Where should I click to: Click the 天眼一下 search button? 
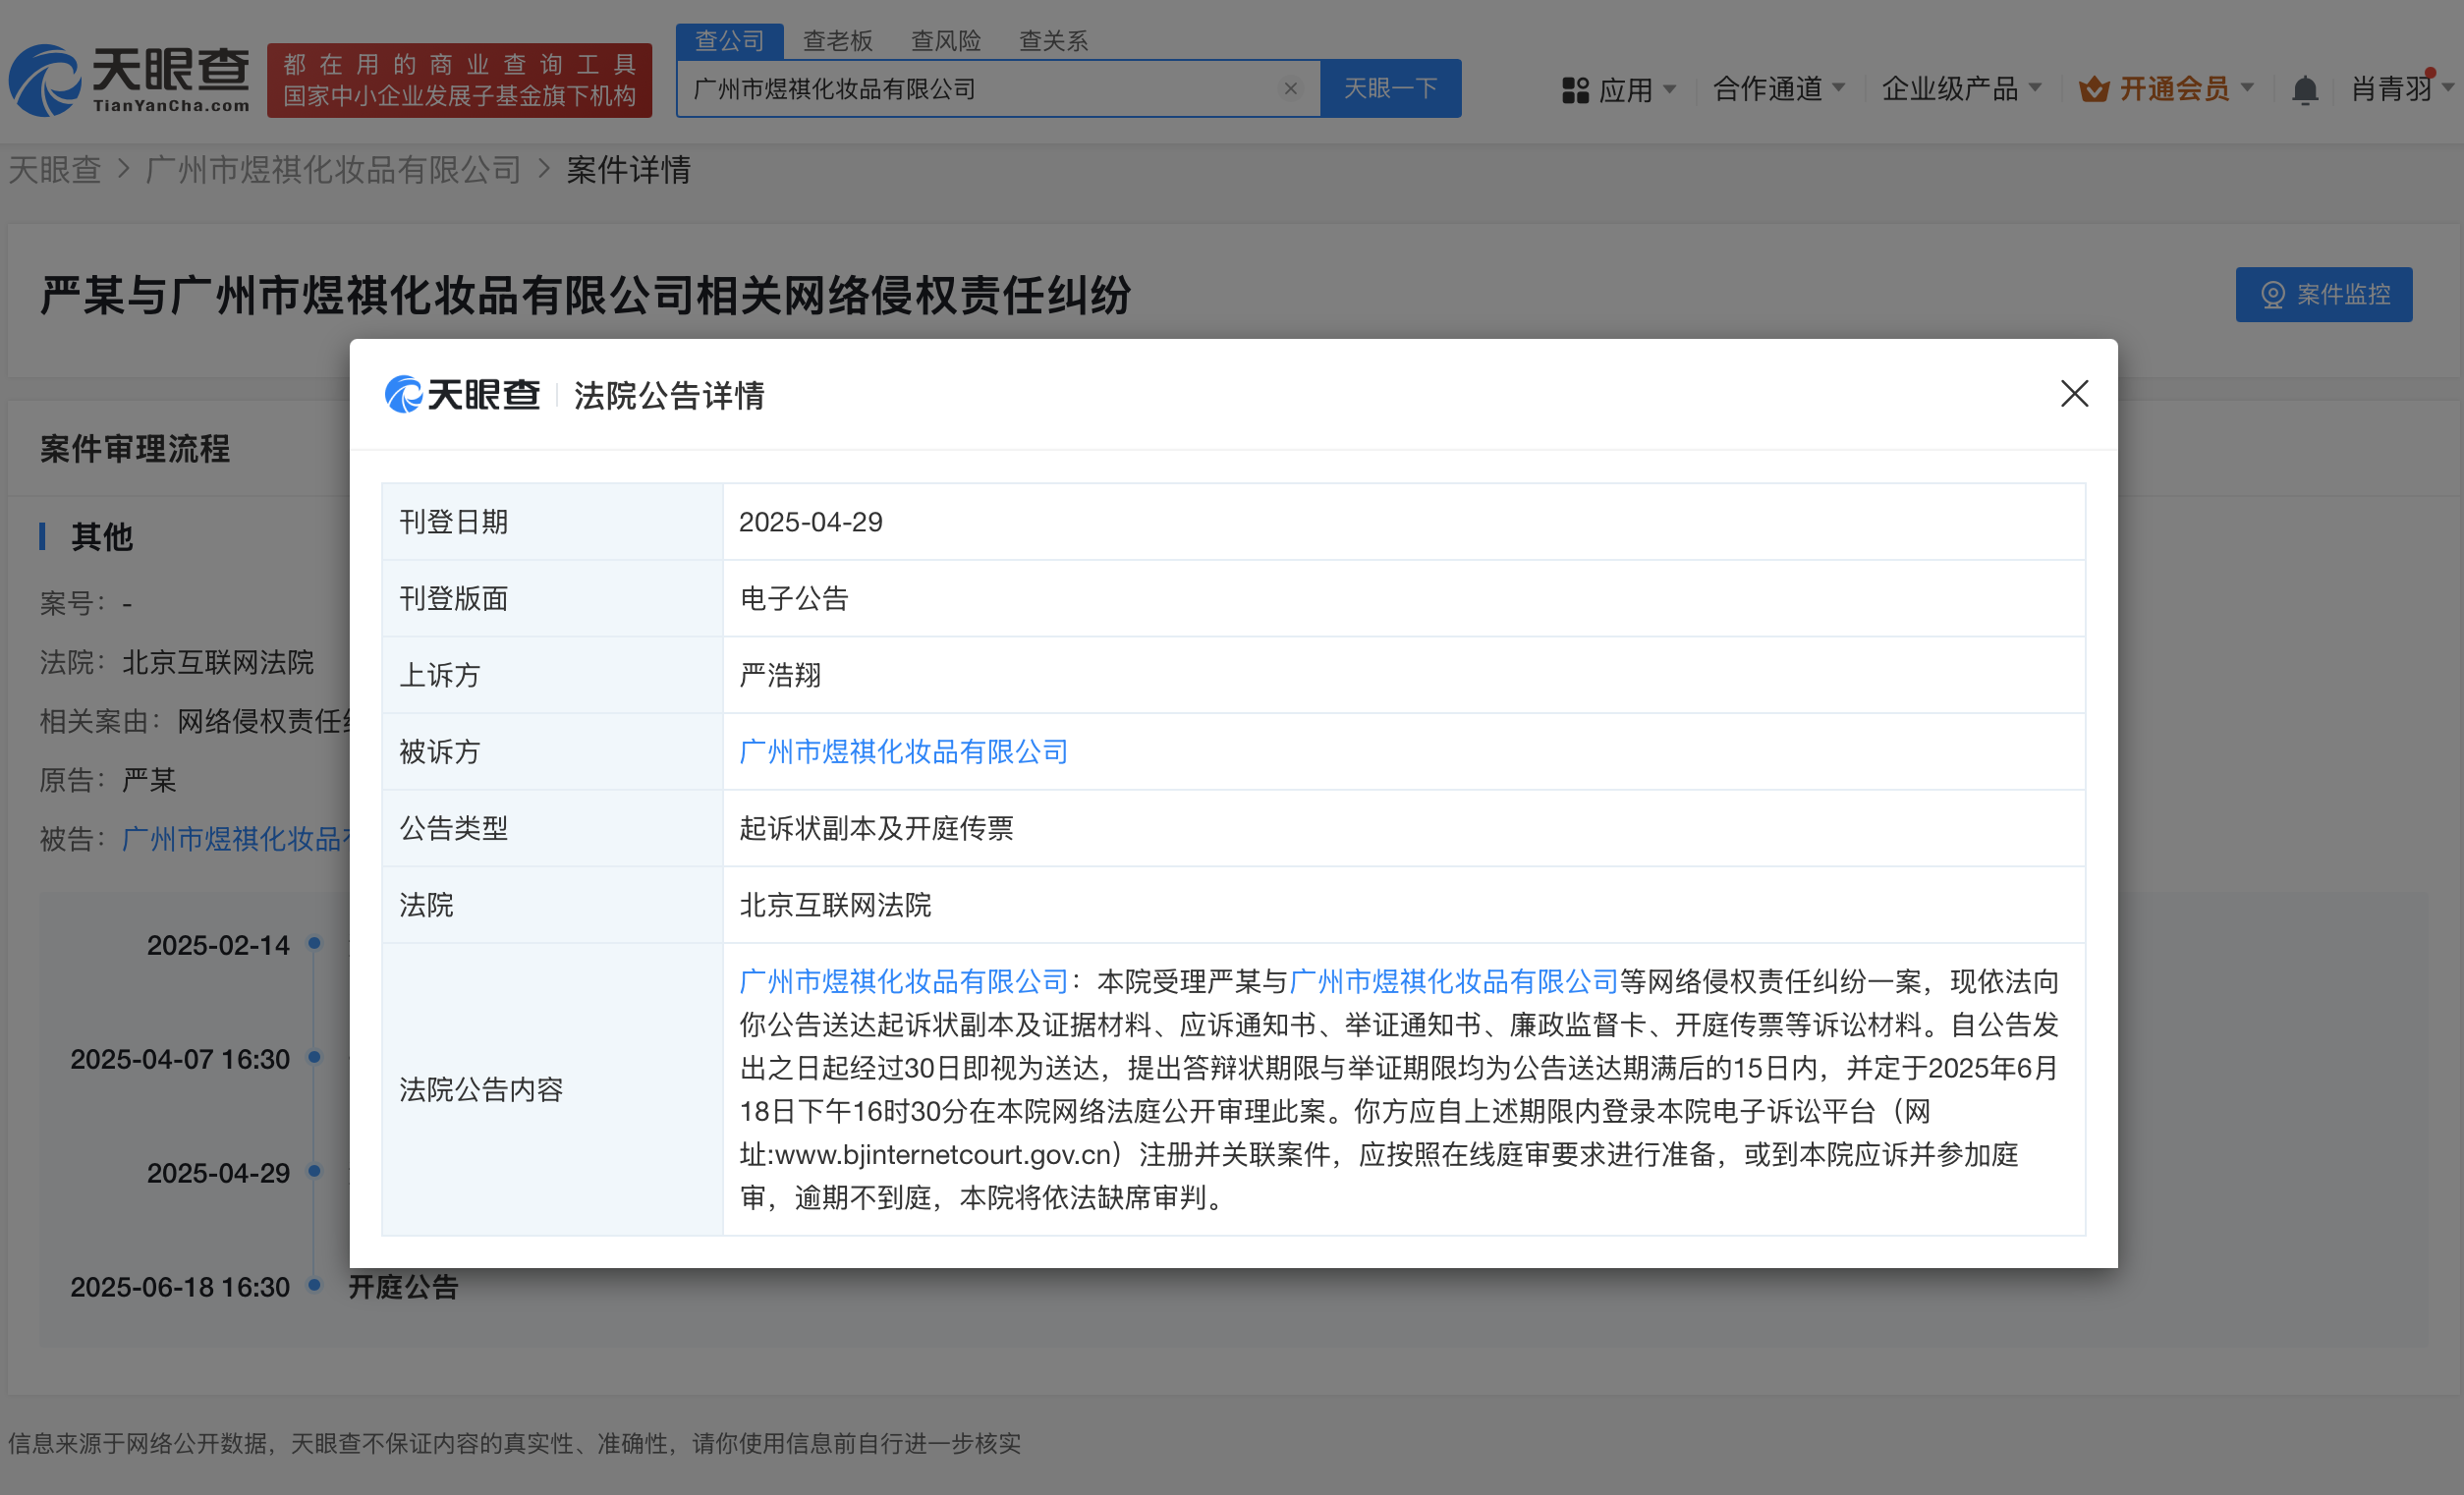pos(1390,89)
